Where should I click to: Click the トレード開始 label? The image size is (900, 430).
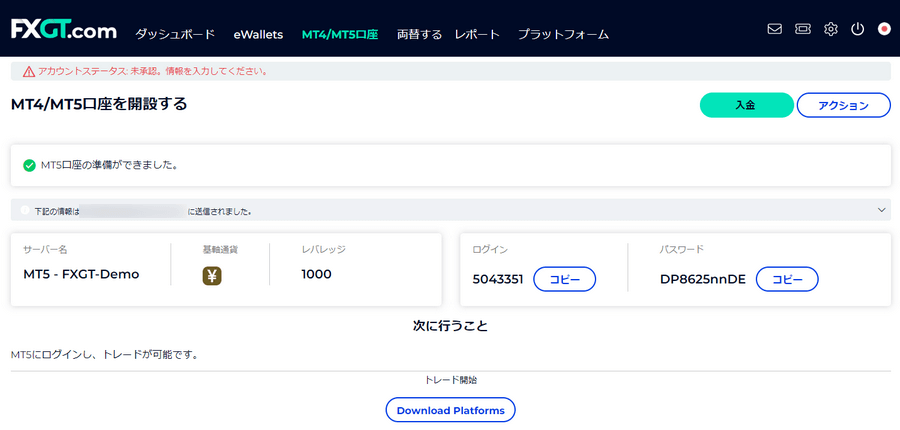451,379
